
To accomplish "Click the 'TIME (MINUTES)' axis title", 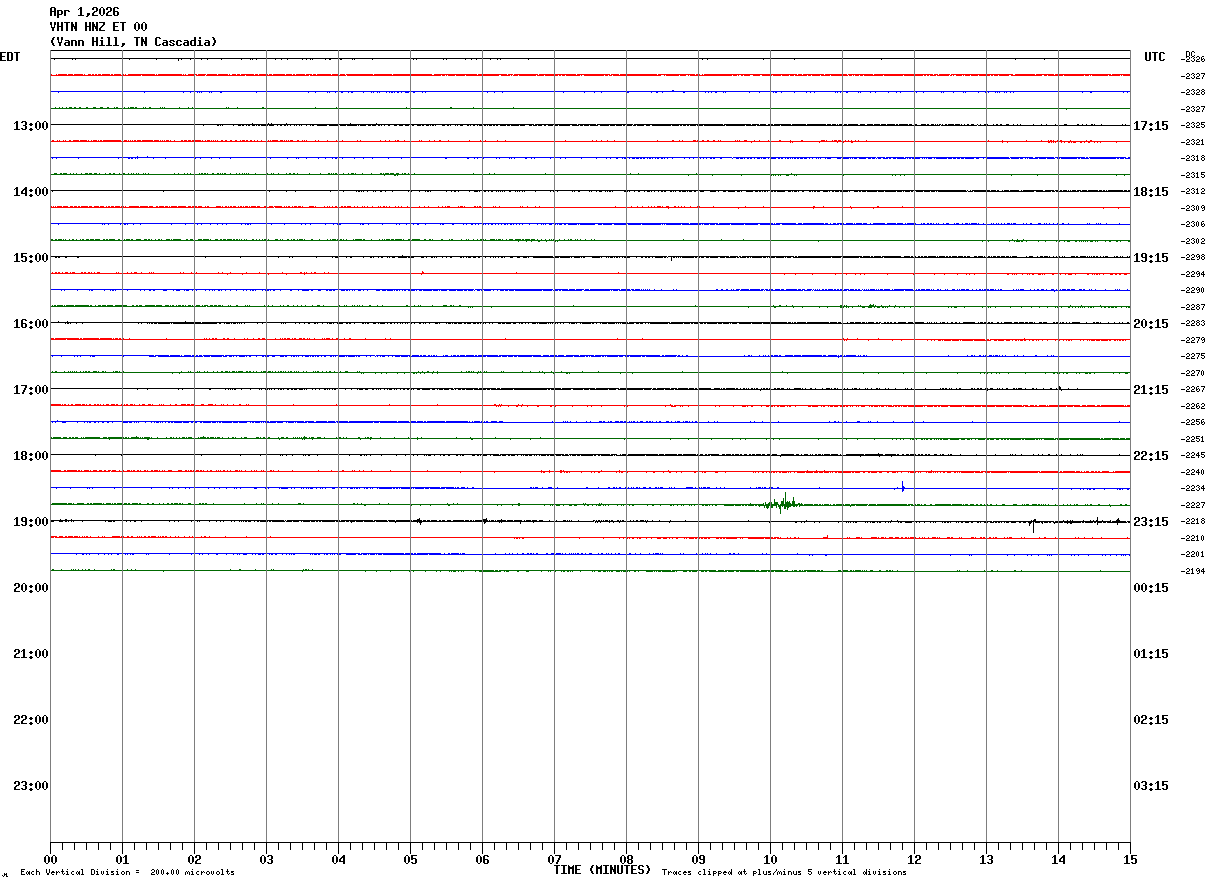I will coord(602,870).
